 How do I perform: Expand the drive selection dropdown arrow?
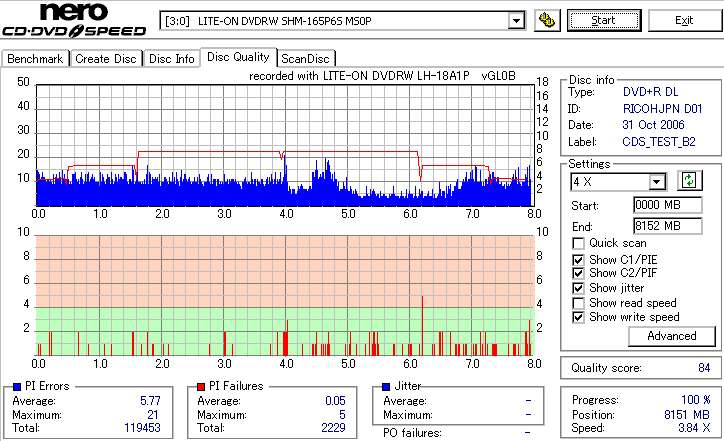[516, 21]
